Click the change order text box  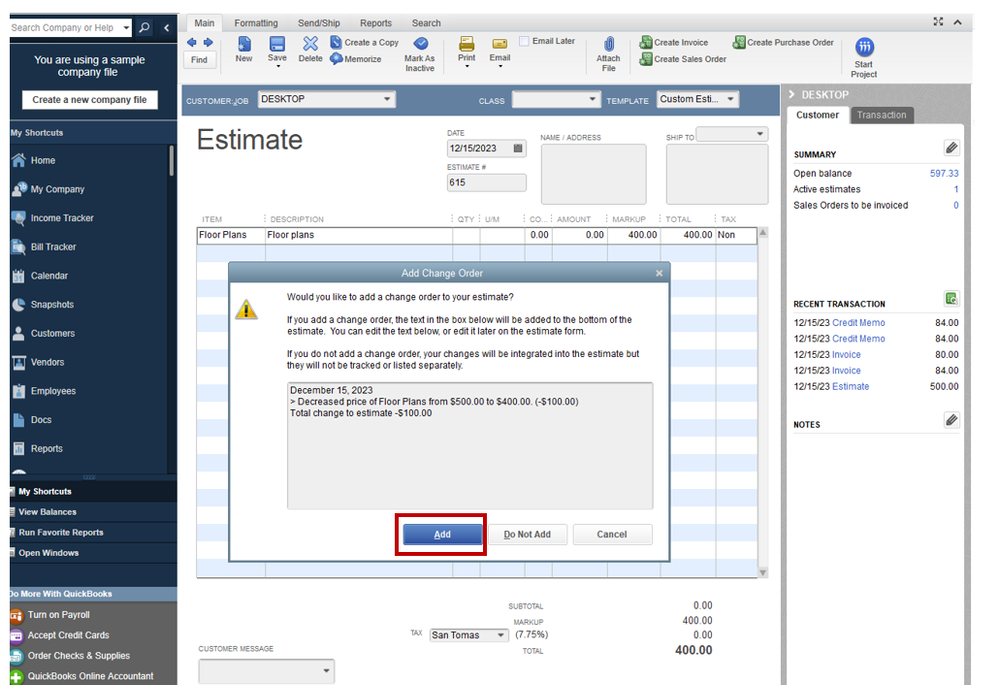point(470,445)
